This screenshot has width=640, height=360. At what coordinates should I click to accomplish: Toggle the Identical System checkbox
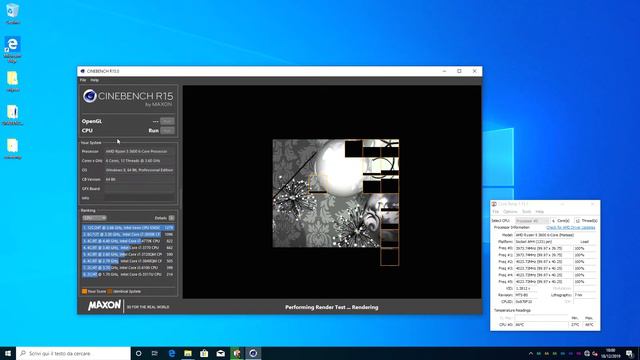[x=110, y=291]
